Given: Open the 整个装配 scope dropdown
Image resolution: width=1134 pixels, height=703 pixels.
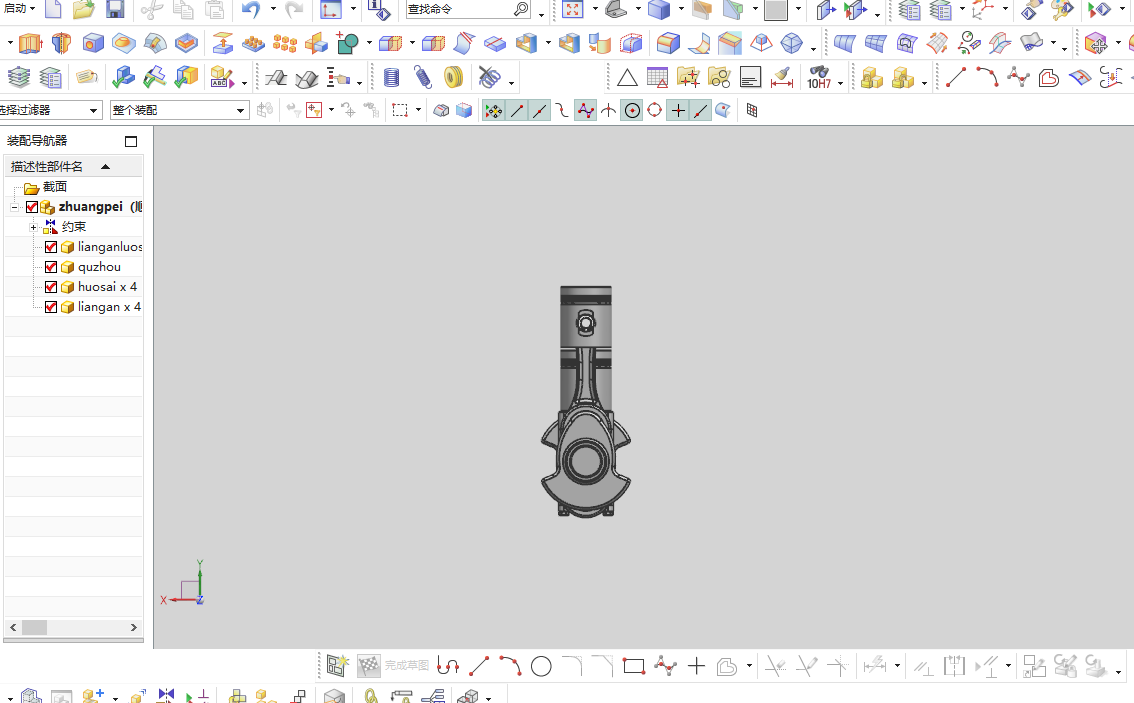Looking at the screenshot, I should (240, 110).
